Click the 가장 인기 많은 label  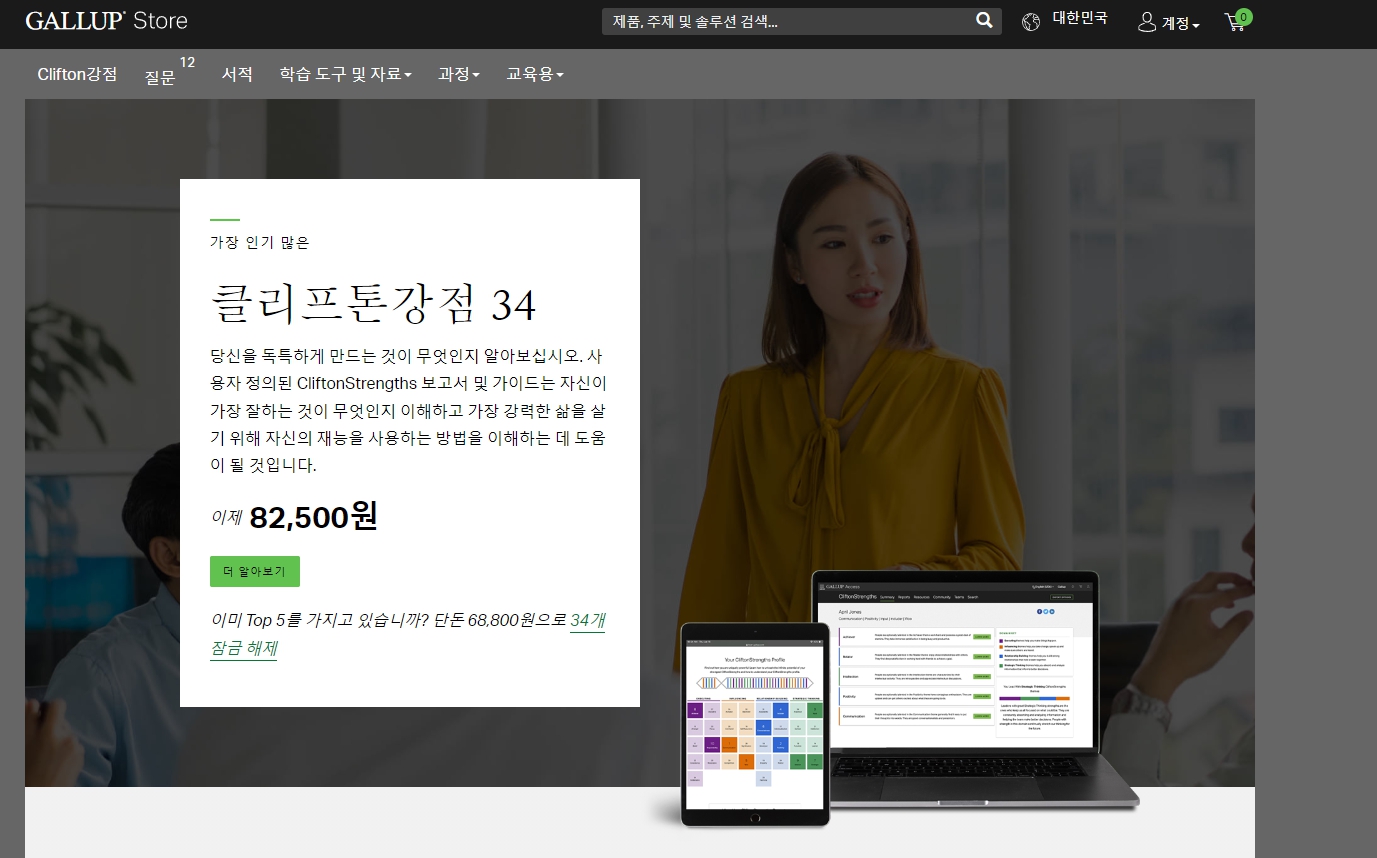click(x=260, y=242)
